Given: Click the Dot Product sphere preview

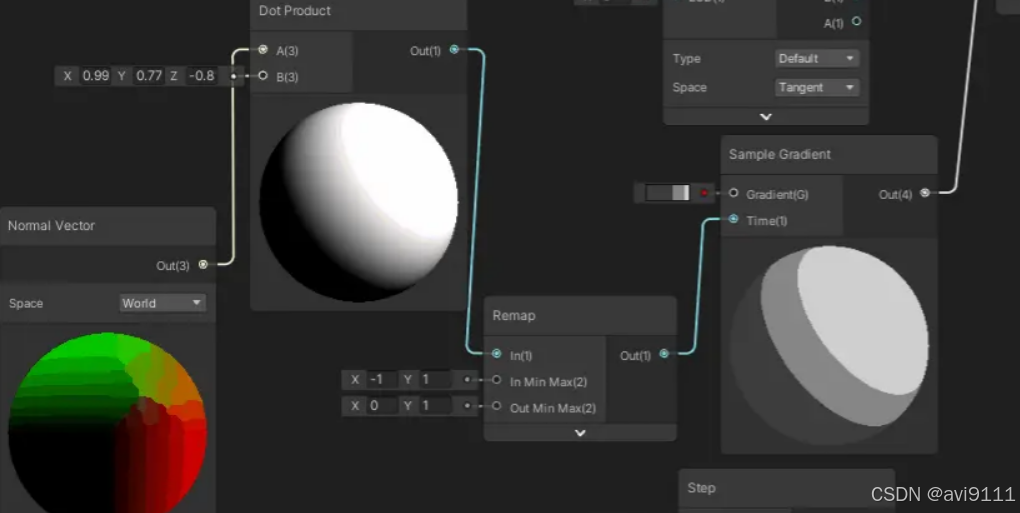Looking at the screenshot, I should pos(358,202).
